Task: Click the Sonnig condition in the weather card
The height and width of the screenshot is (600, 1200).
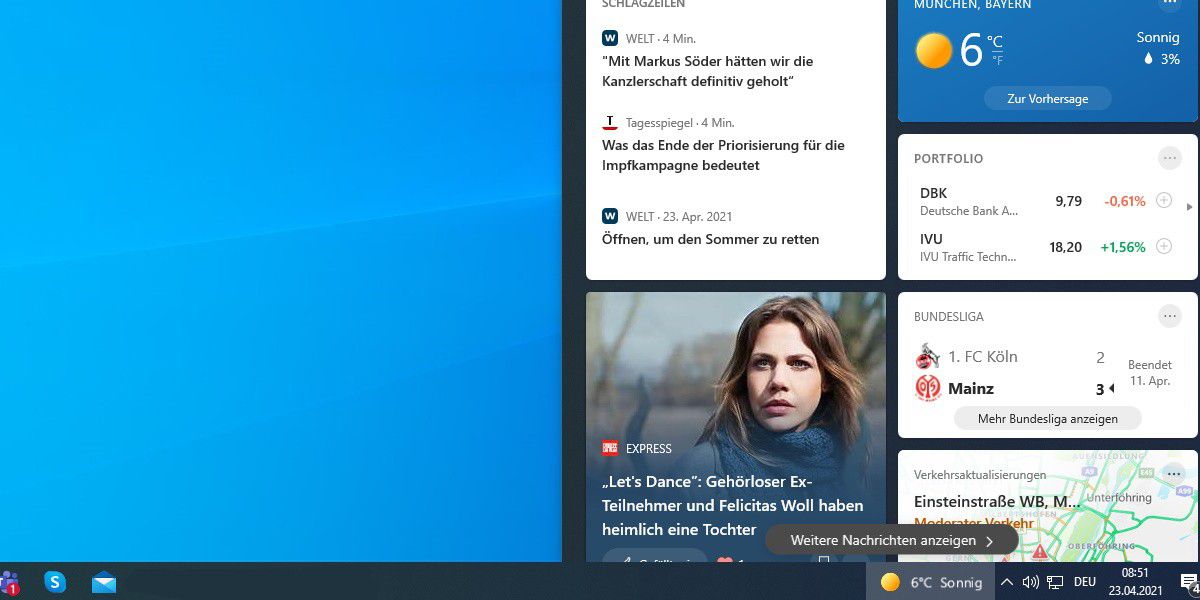Action: pos(1158,38)
